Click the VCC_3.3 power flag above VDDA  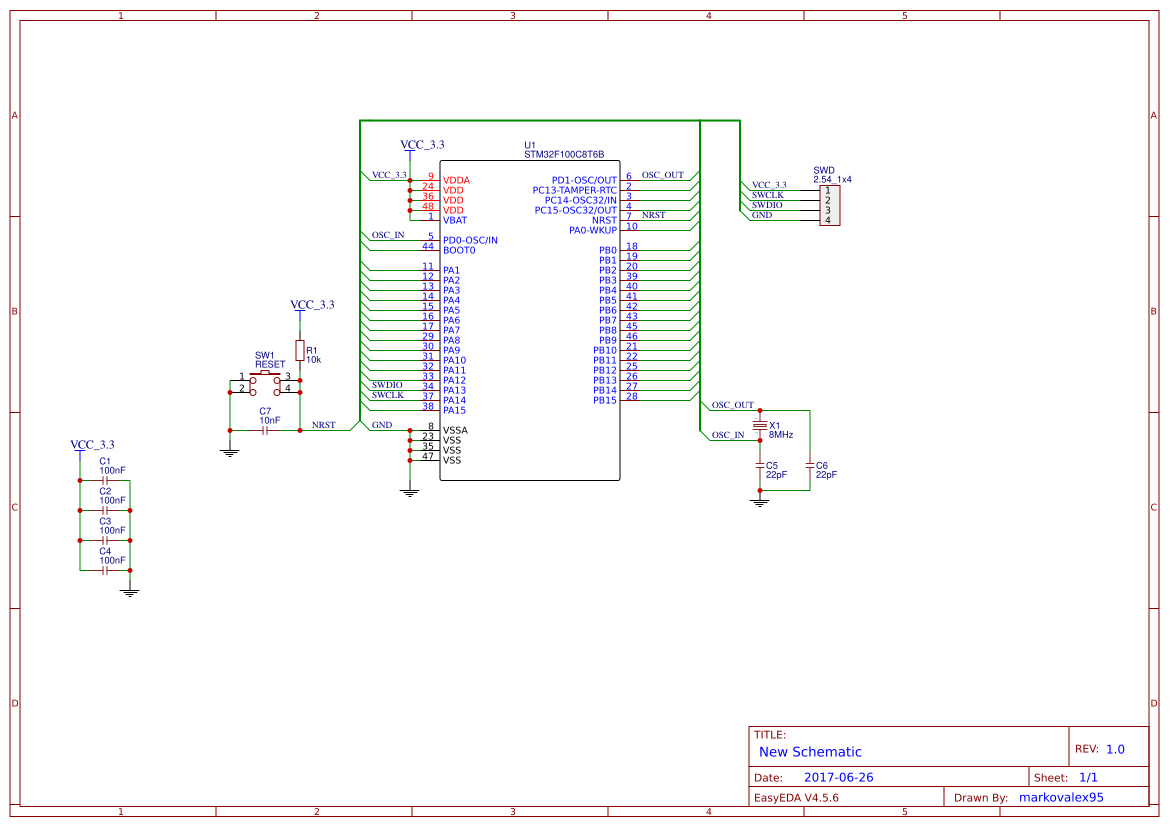click(x=422, y=145)
